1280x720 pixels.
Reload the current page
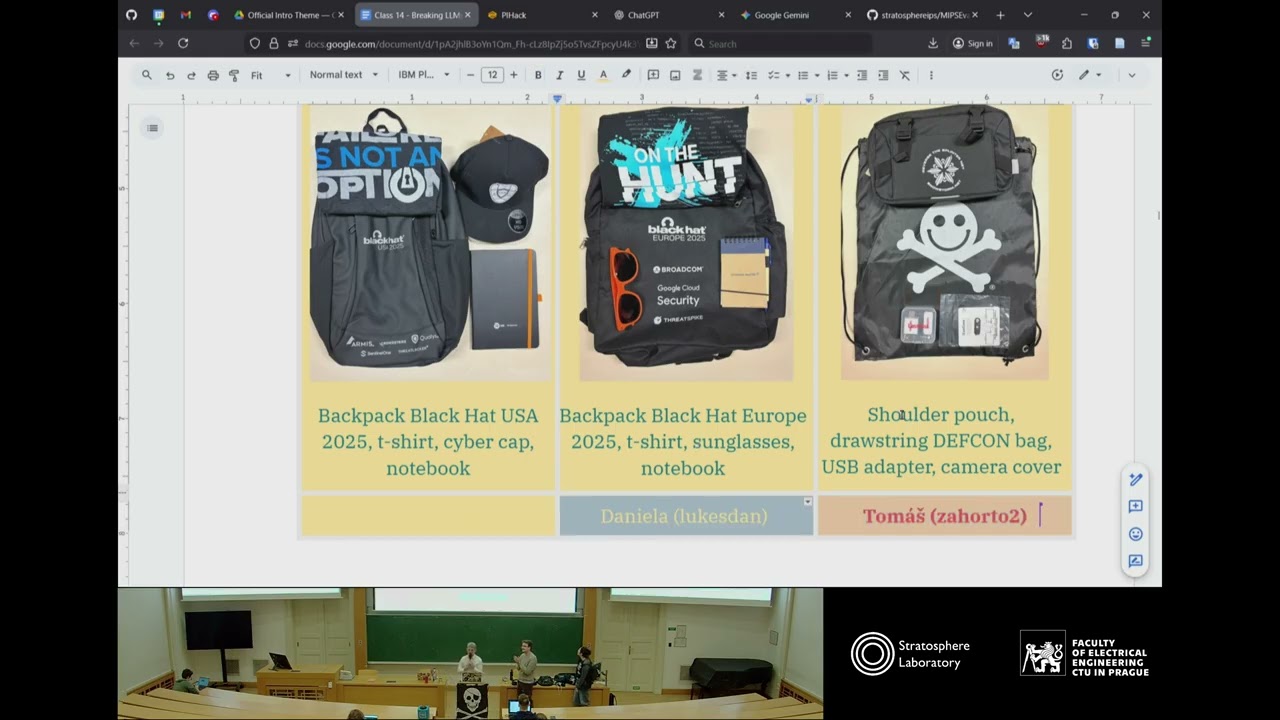(183, 43)
